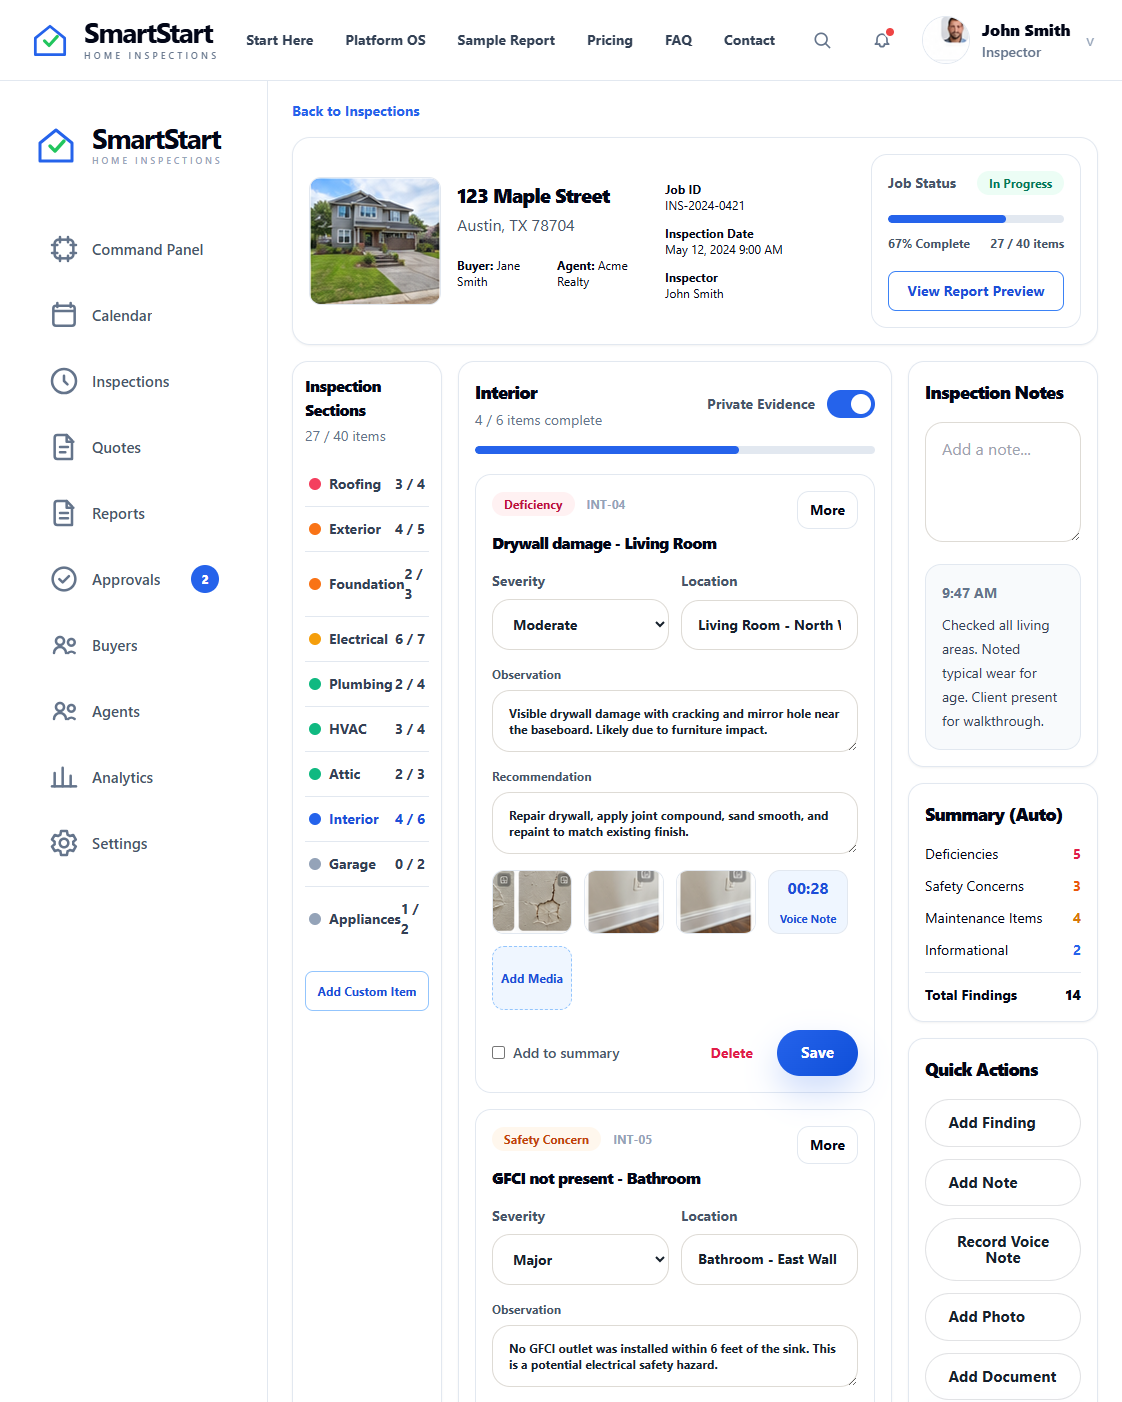Image resolution: width=1122 pixels, height=1402 pixels.
Task: Select the HVAC section row
Action: click(367, 729)
